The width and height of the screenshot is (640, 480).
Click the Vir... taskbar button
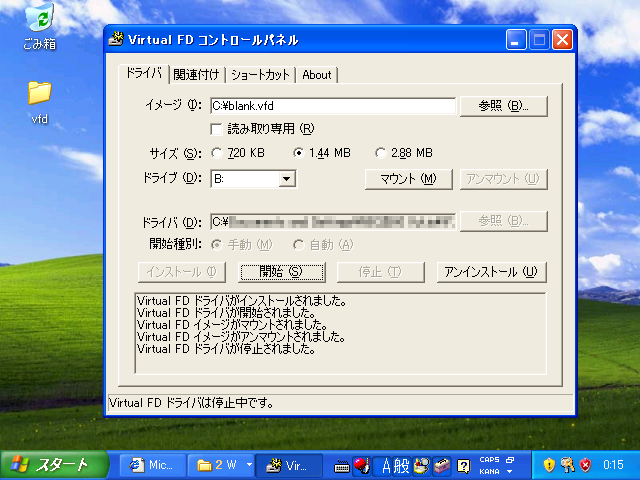(x=289, y=465)
